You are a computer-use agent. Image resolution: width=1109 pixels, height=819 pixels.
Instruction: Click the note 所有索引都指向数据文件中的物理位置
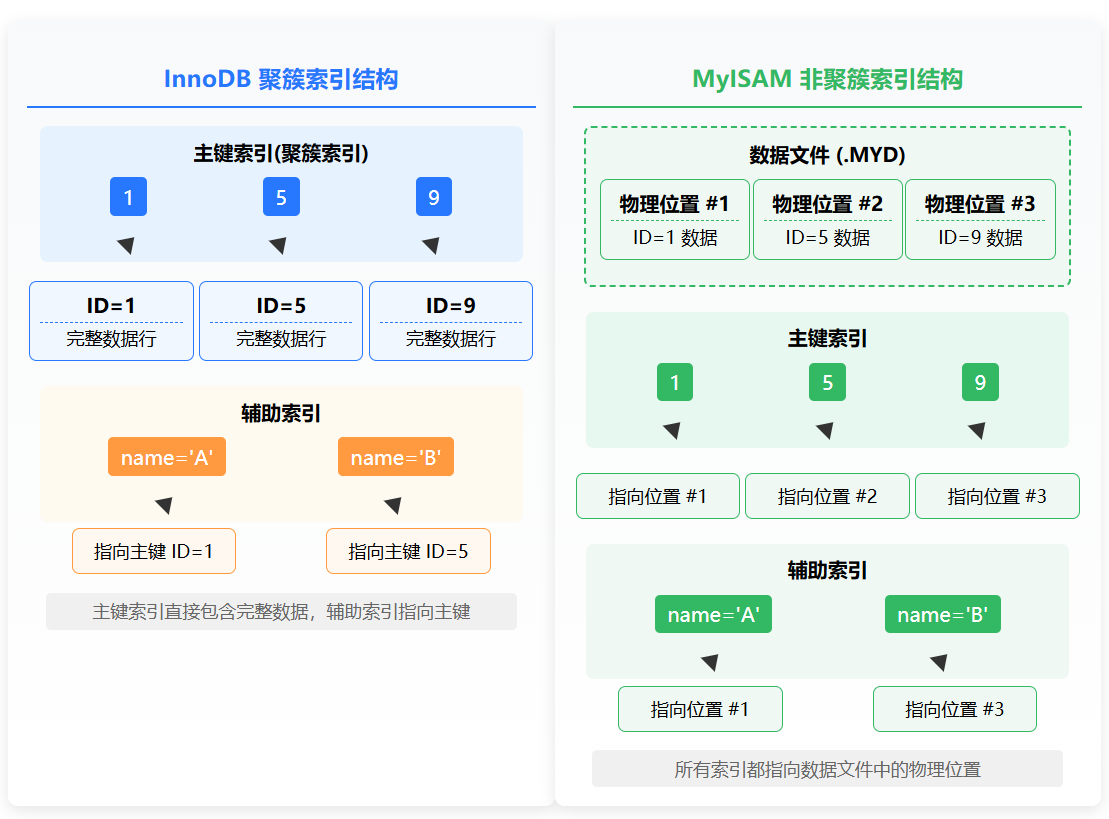(x=828, y=769)
